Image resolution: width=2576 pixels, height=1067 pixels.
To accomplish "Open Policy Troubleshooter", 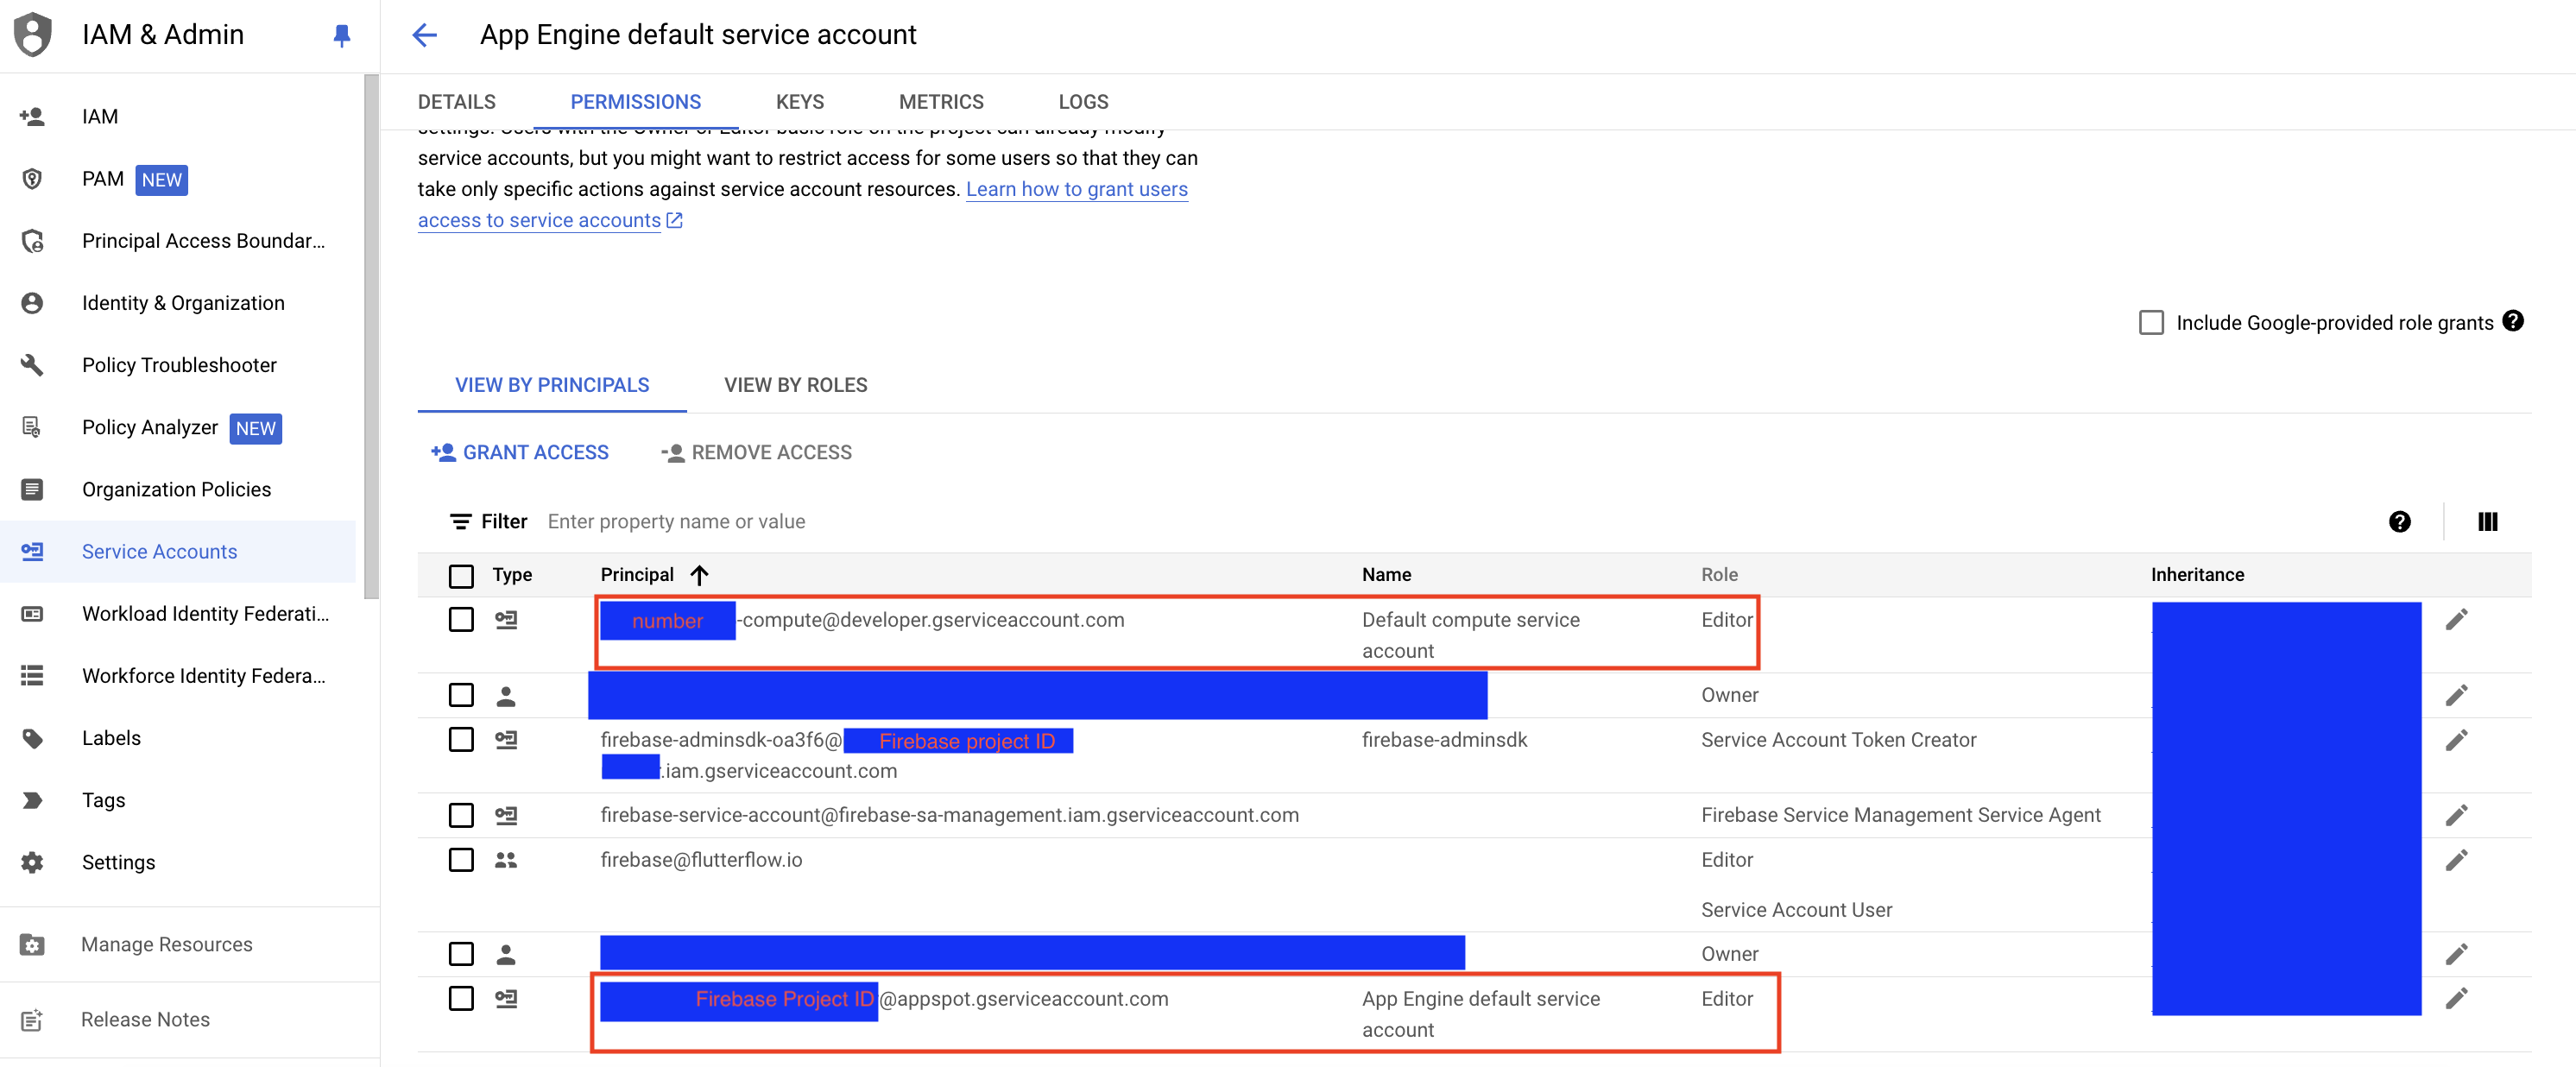I will (178, 365).
